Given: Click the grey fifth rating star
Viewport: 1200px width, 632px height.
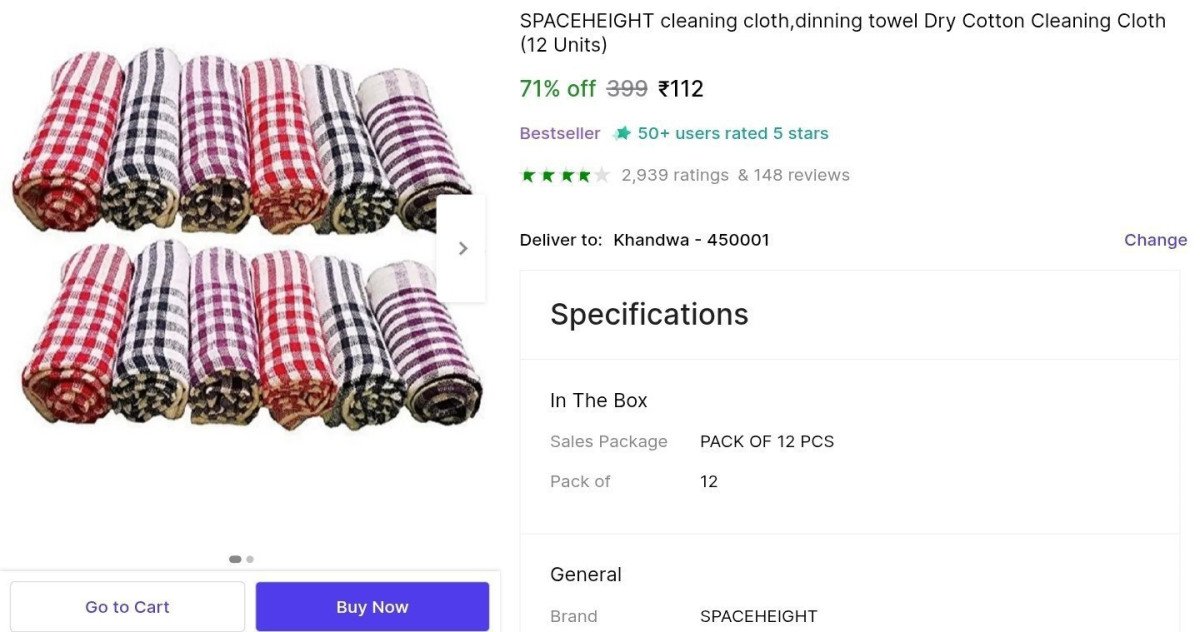Looking at the screenshot, I should pyautogui.click(x=601, y=176).
